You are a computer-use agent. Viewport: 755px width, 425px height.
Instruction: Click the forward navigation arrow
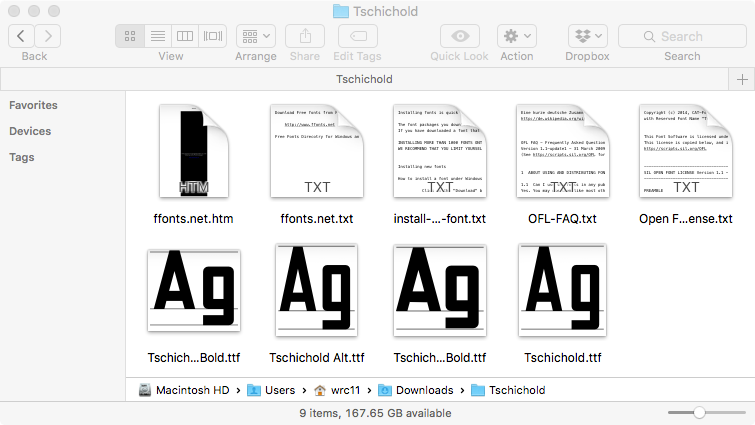(47, 36)
